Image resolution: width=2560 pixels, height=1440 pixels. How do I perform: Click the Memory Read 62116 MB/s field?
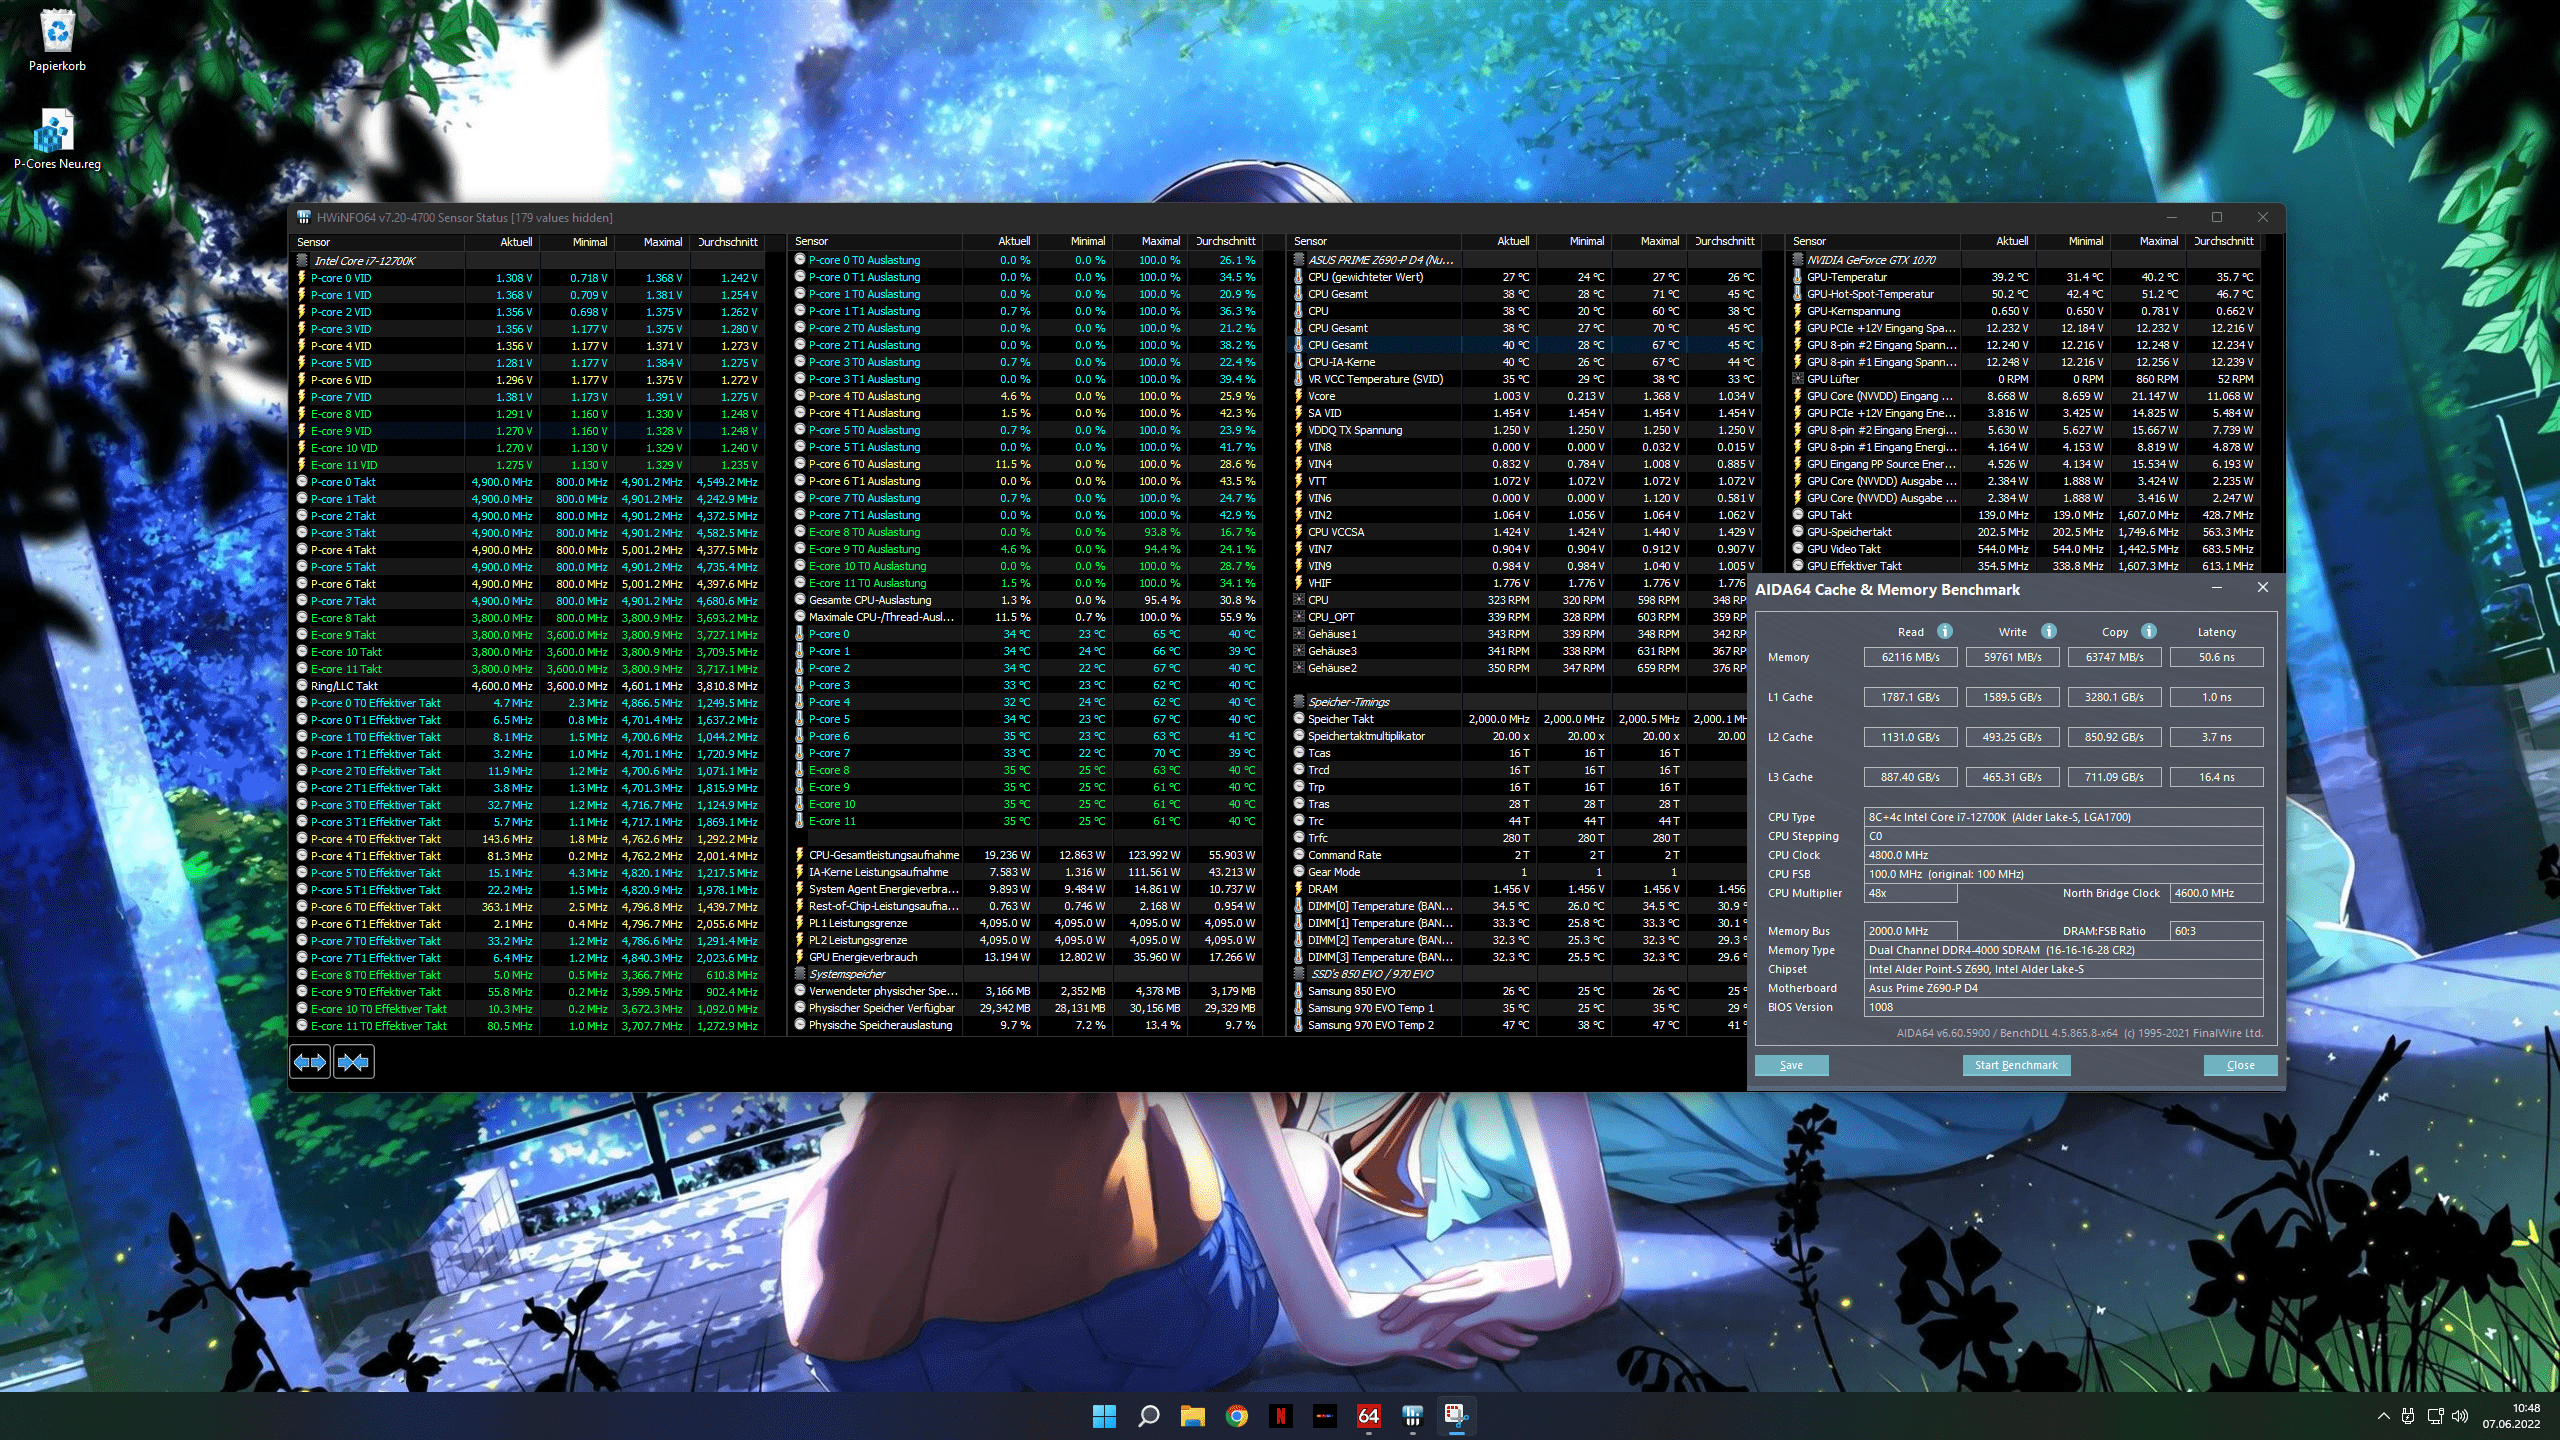coord(1910,657)
